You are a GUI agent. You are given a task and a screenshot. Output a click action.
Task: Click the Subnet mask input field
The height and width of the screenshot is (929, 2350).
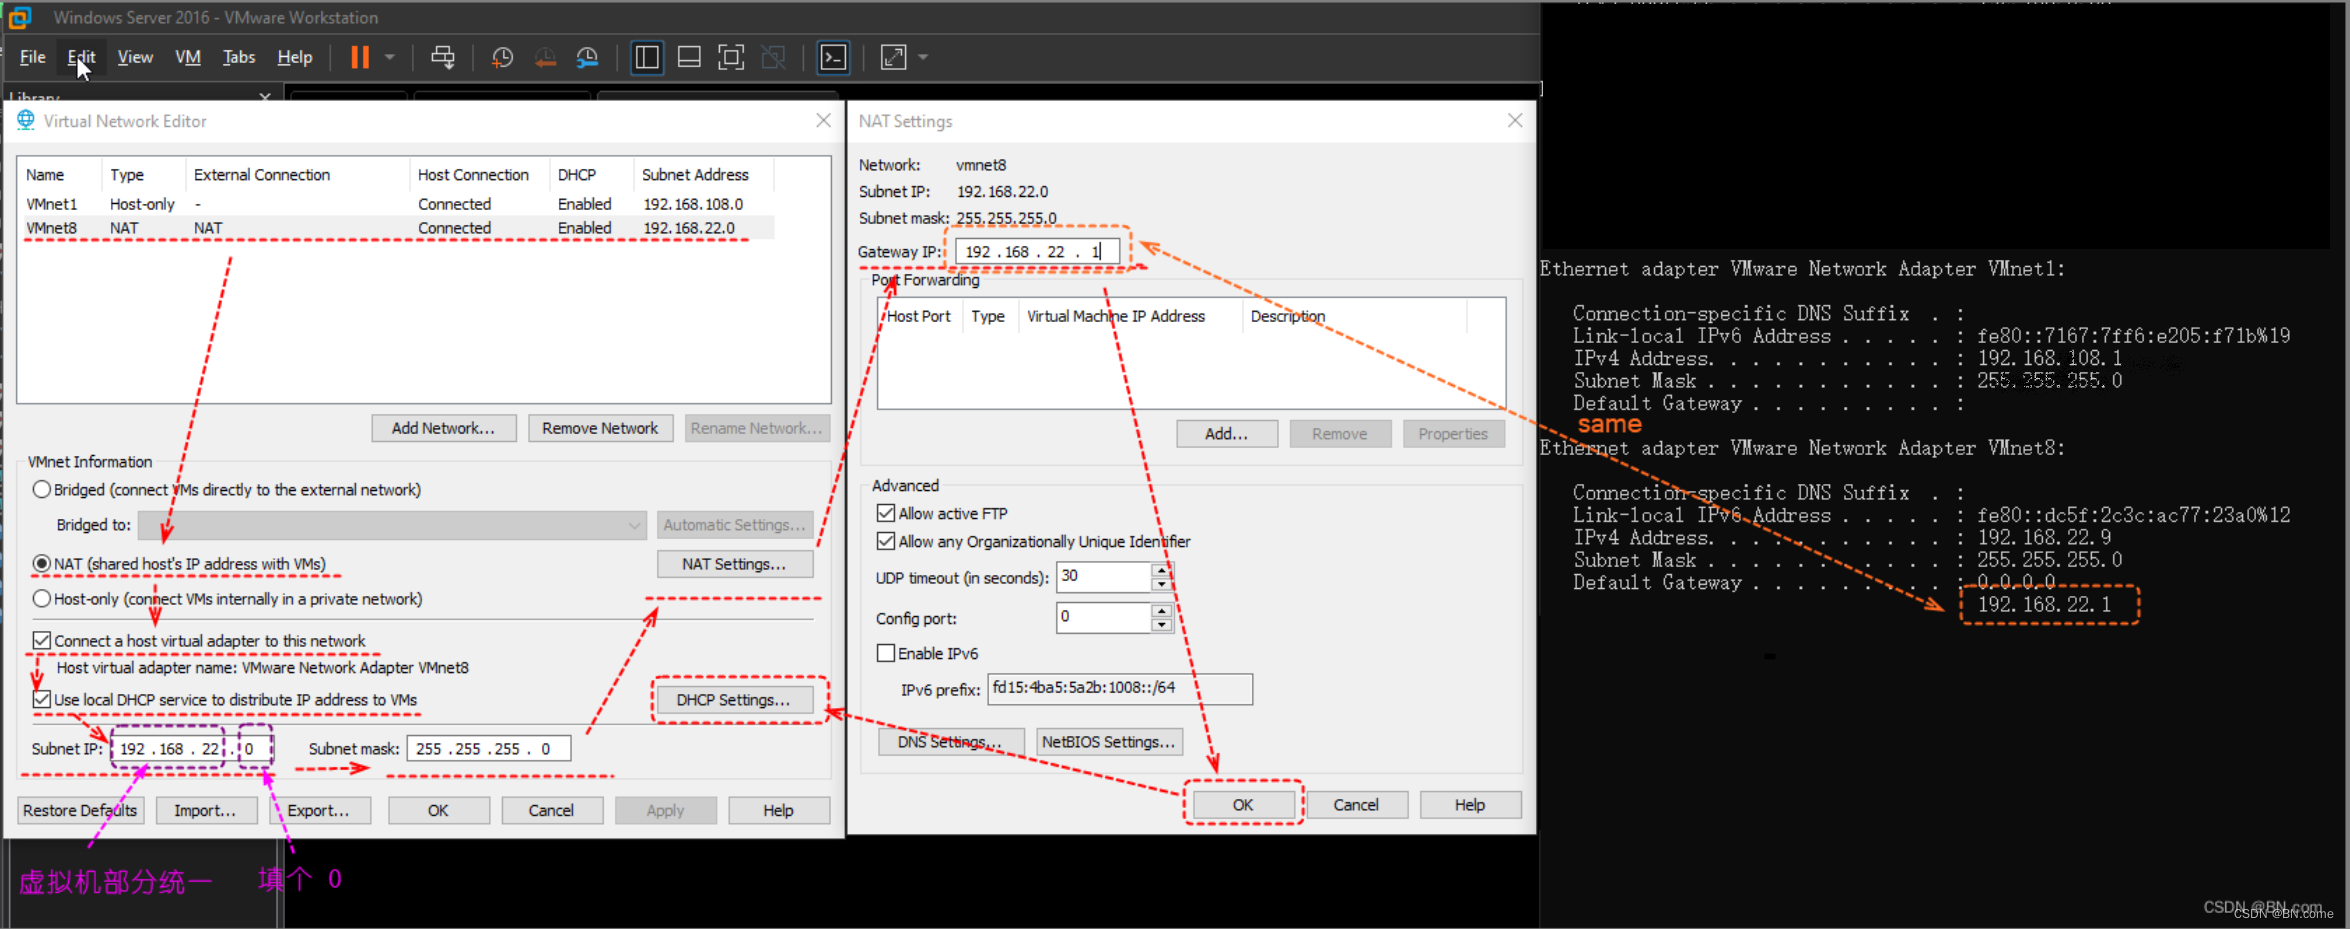489,749
